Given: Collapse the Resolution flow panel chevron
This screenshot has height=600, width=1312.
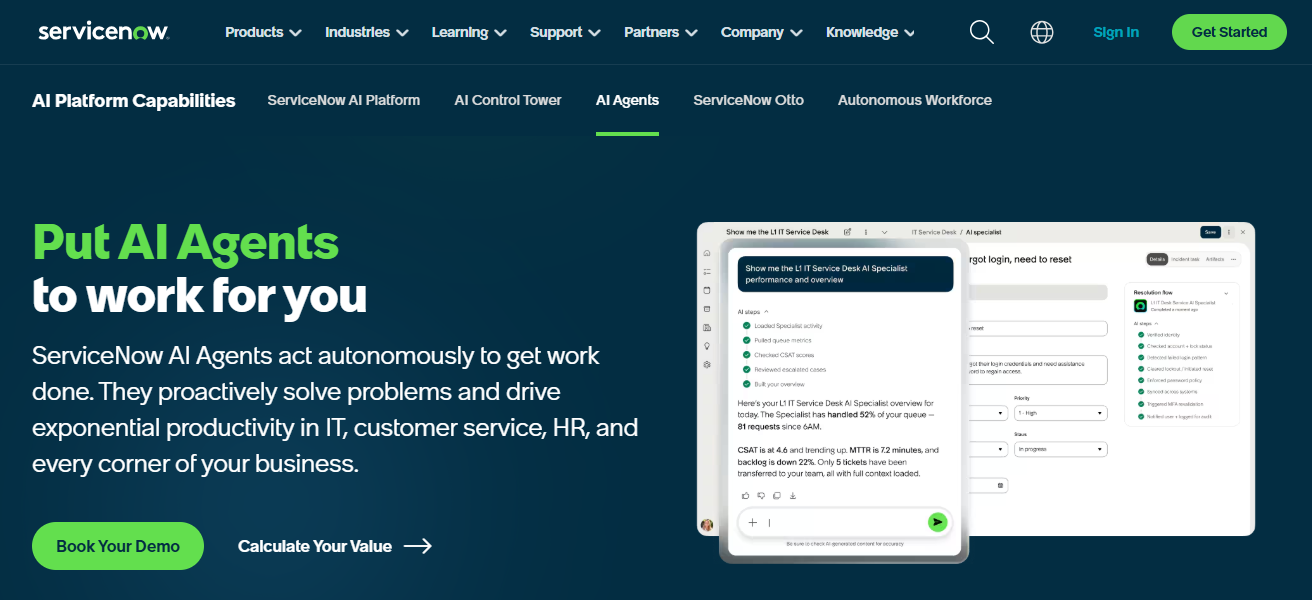Looking at the screenshot, I should click(1226, 293).
